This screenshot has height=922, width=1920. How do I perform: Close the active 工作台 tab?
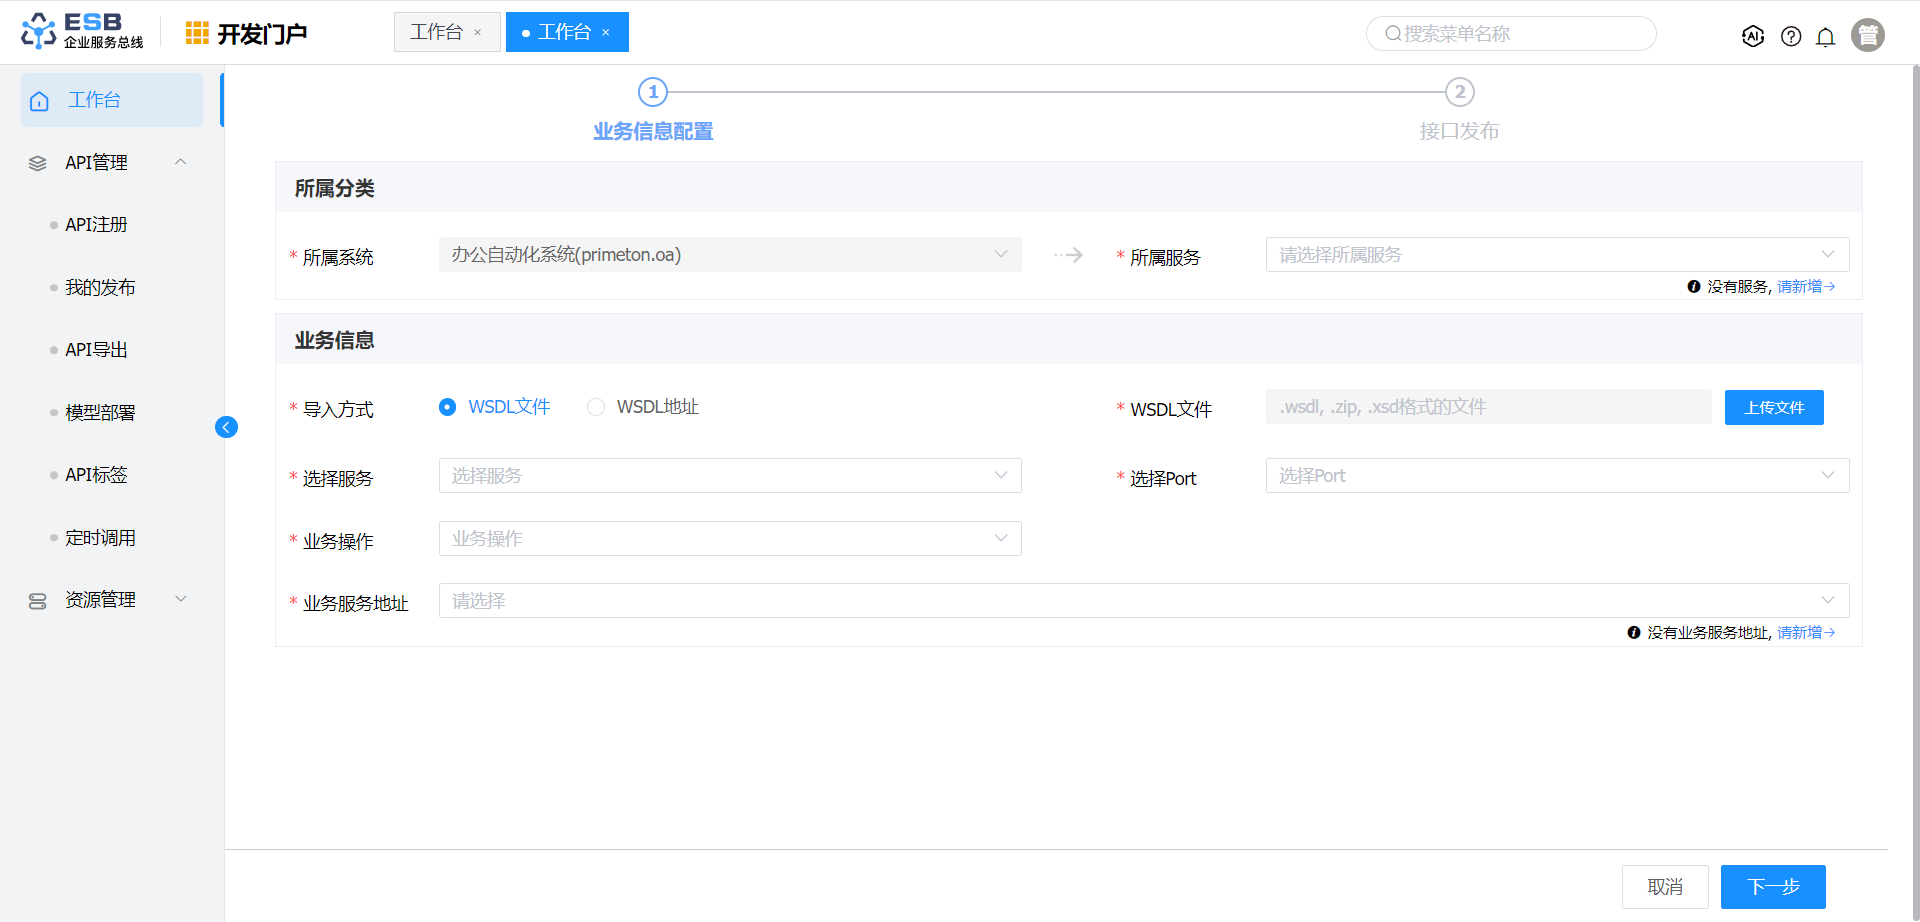pos(606,33)
